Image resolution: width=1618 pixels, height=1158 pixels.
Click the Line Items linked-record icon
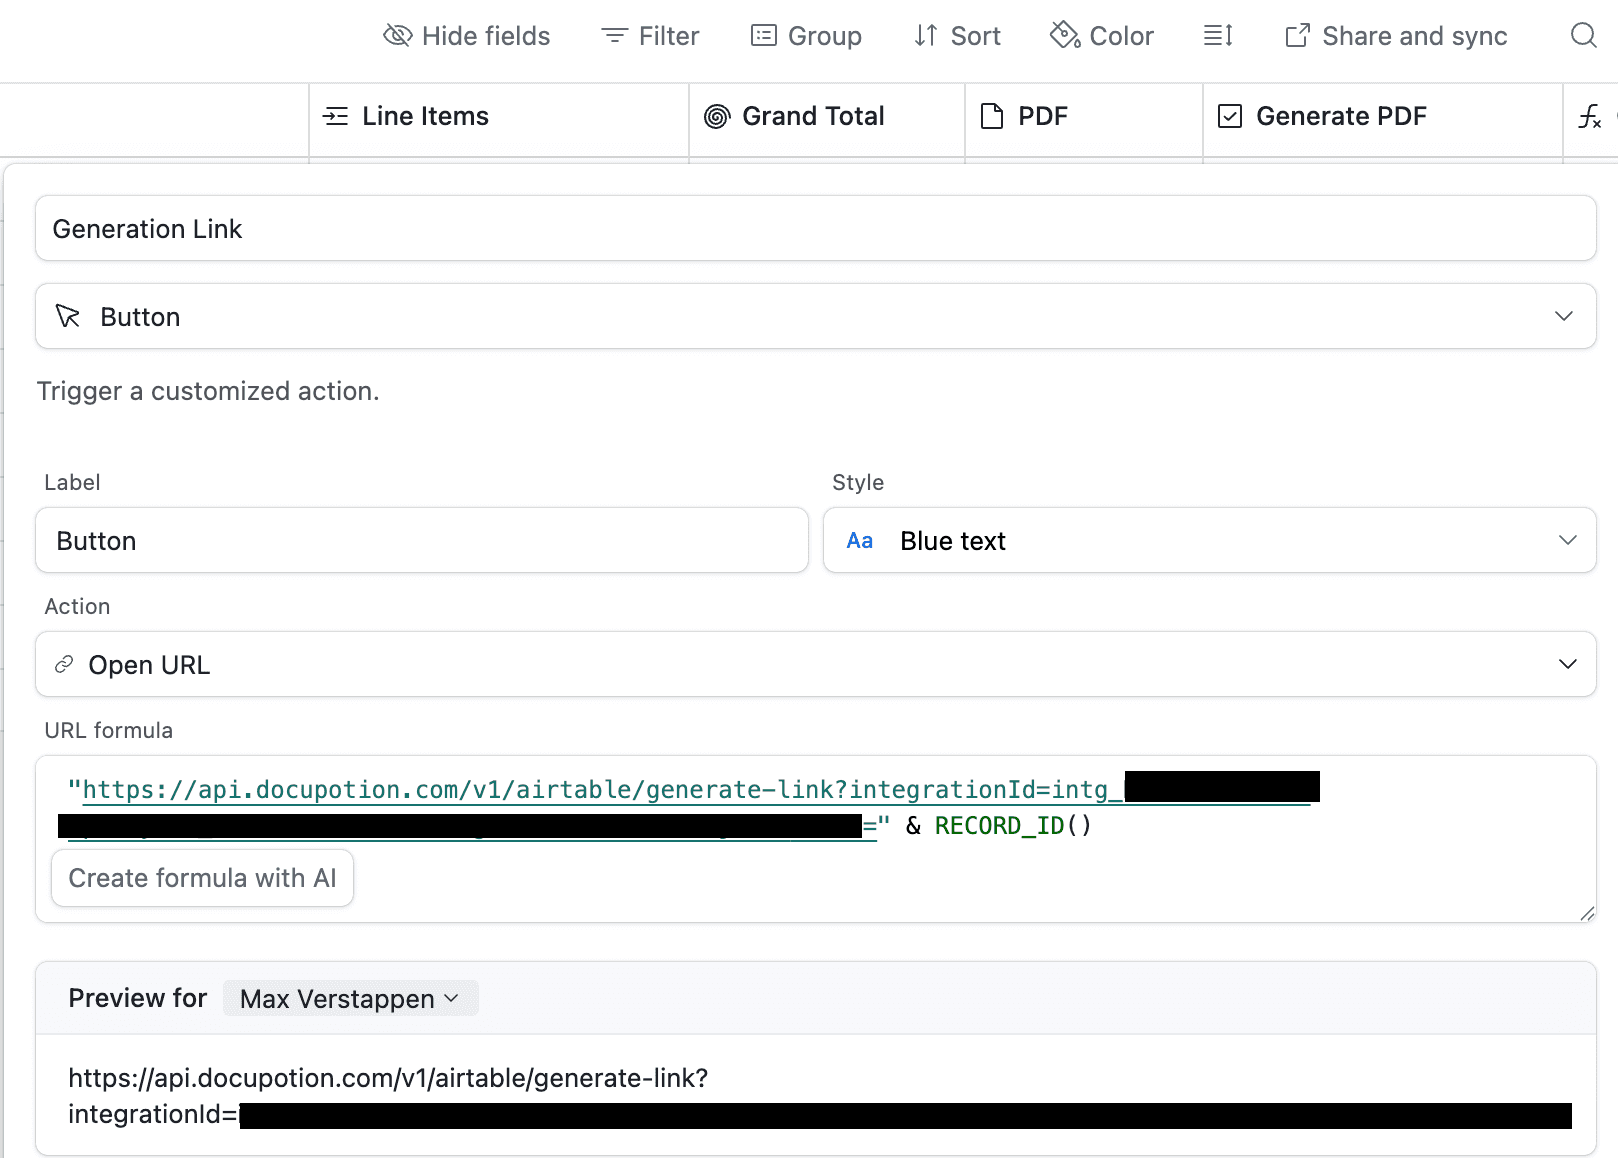point(336,117)
